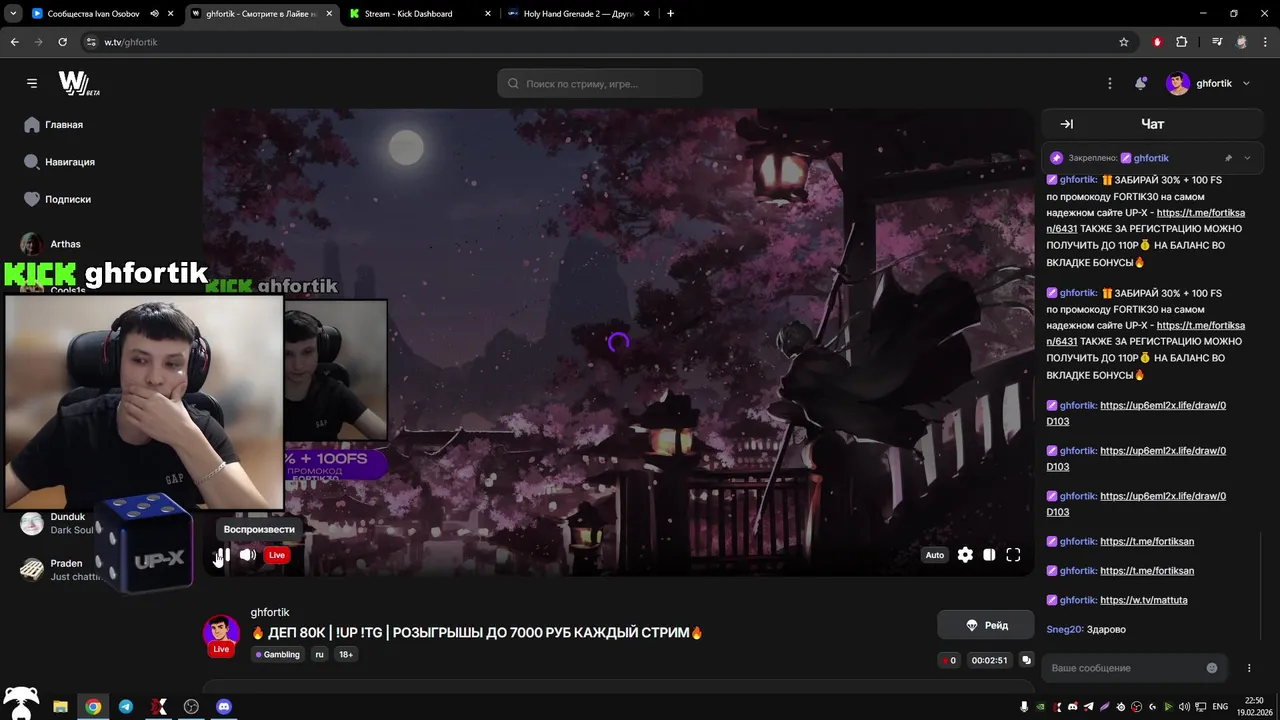
Task: Click the pinned ghfortik username in chat
Action: (x=1151, y=158)
